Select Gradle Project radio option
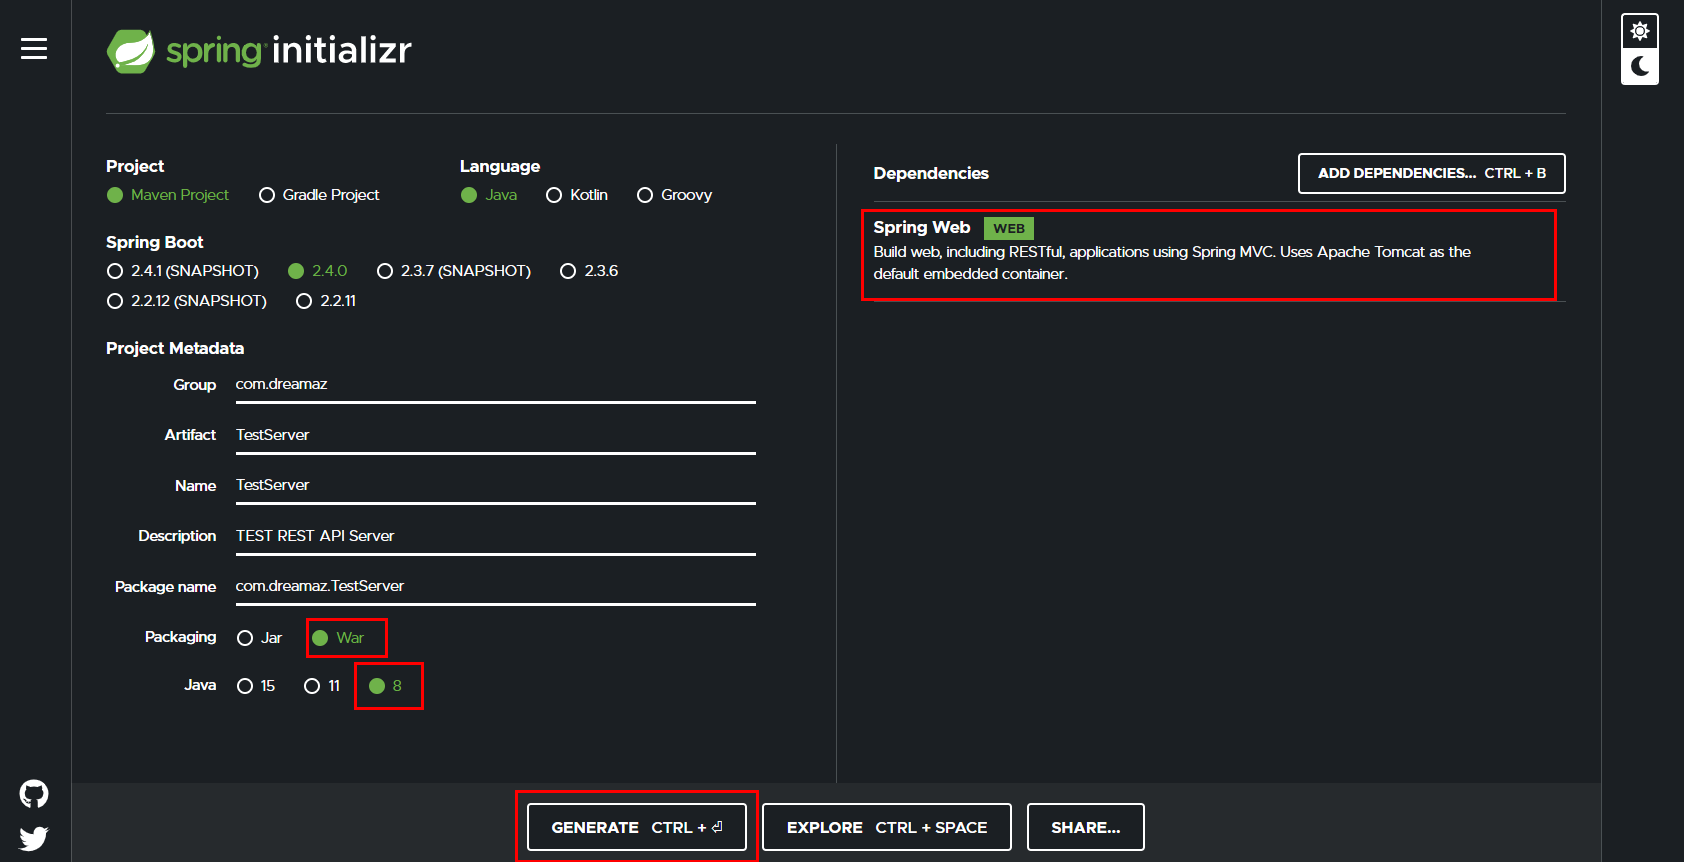 click(x=319, y=195)
